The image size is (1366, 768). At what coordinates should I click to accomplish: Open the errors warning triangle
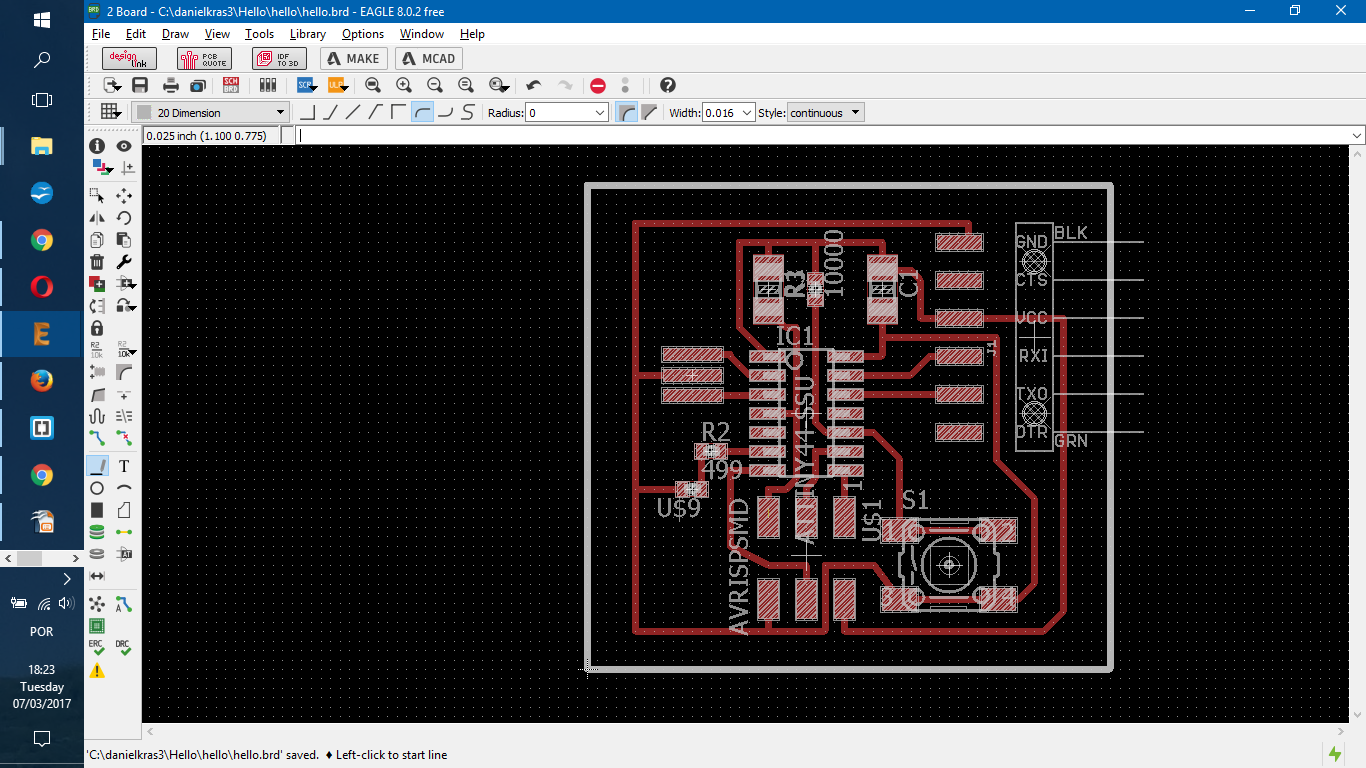click(x=97, y=671)
